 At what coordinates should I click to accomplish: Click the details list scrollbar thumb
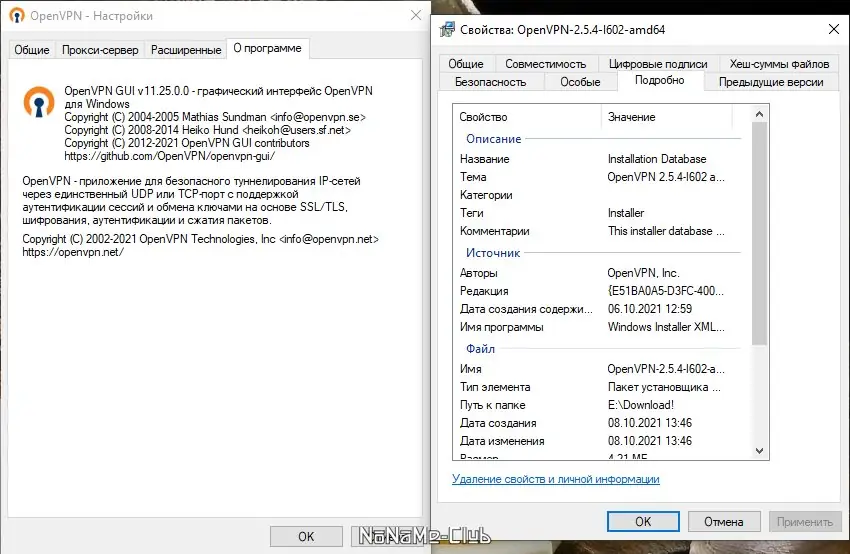759,233
